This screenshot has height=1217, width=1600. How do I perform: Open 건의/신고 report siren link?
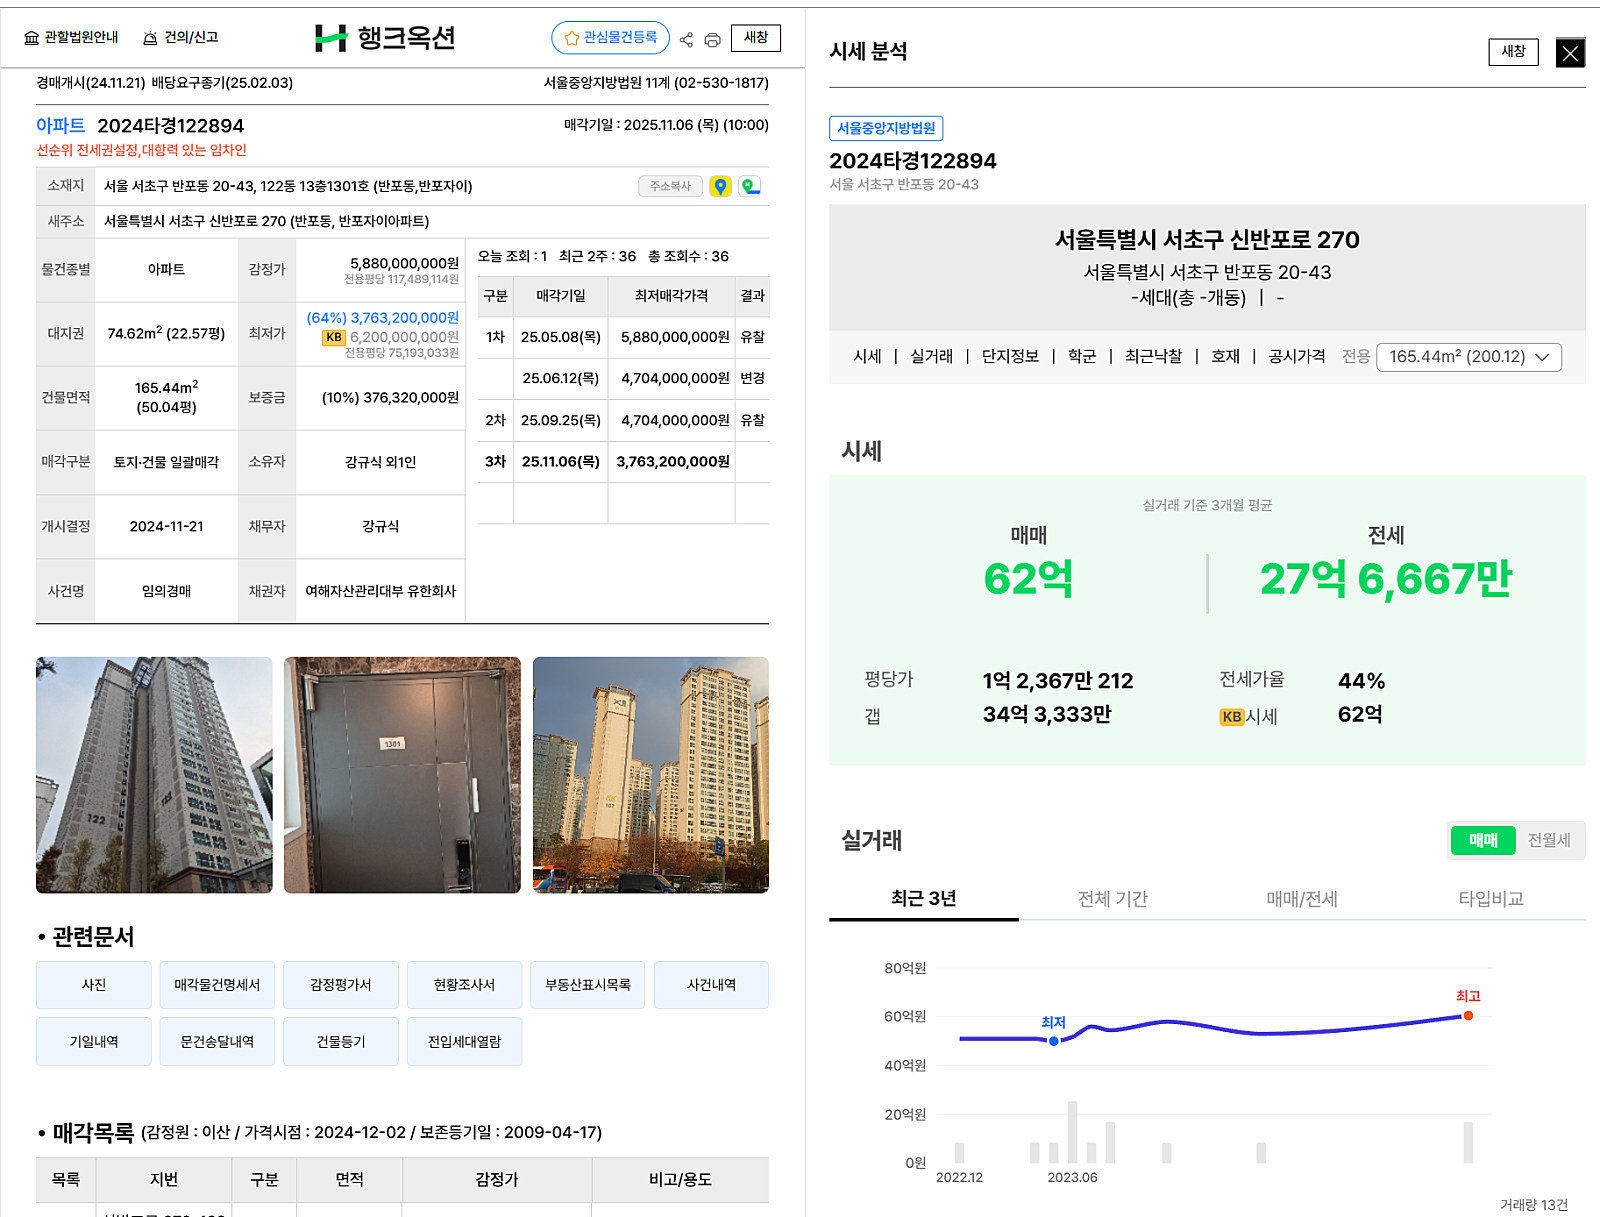(181, 38)
